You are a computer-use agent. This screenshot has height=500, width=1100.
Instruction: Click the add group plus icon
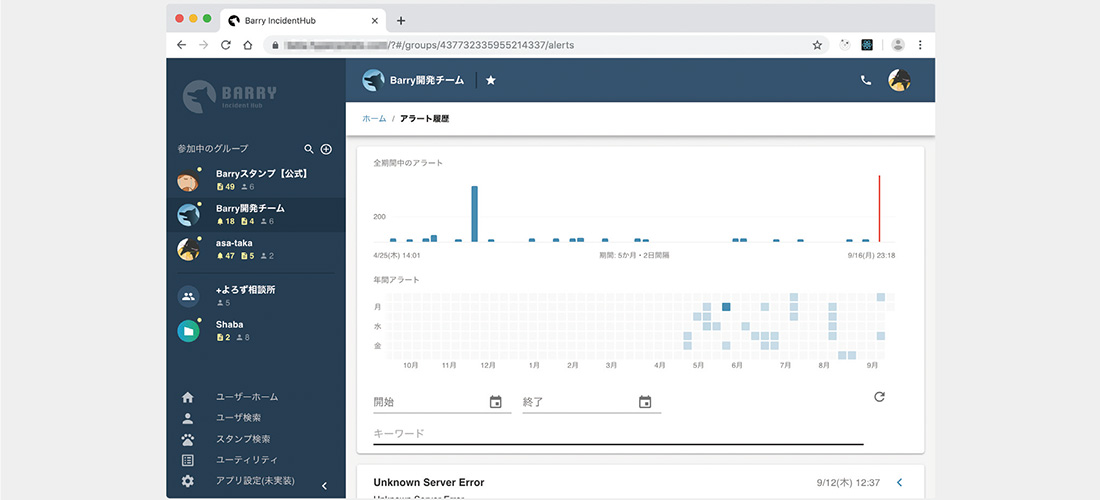coord(326,149)
